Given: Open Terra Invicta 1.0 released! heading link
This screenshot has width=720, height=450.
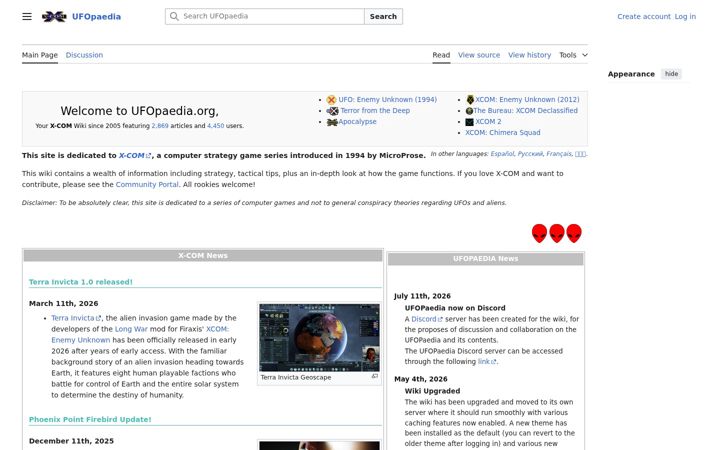Looking at the screenshot, I should (81, 282).
